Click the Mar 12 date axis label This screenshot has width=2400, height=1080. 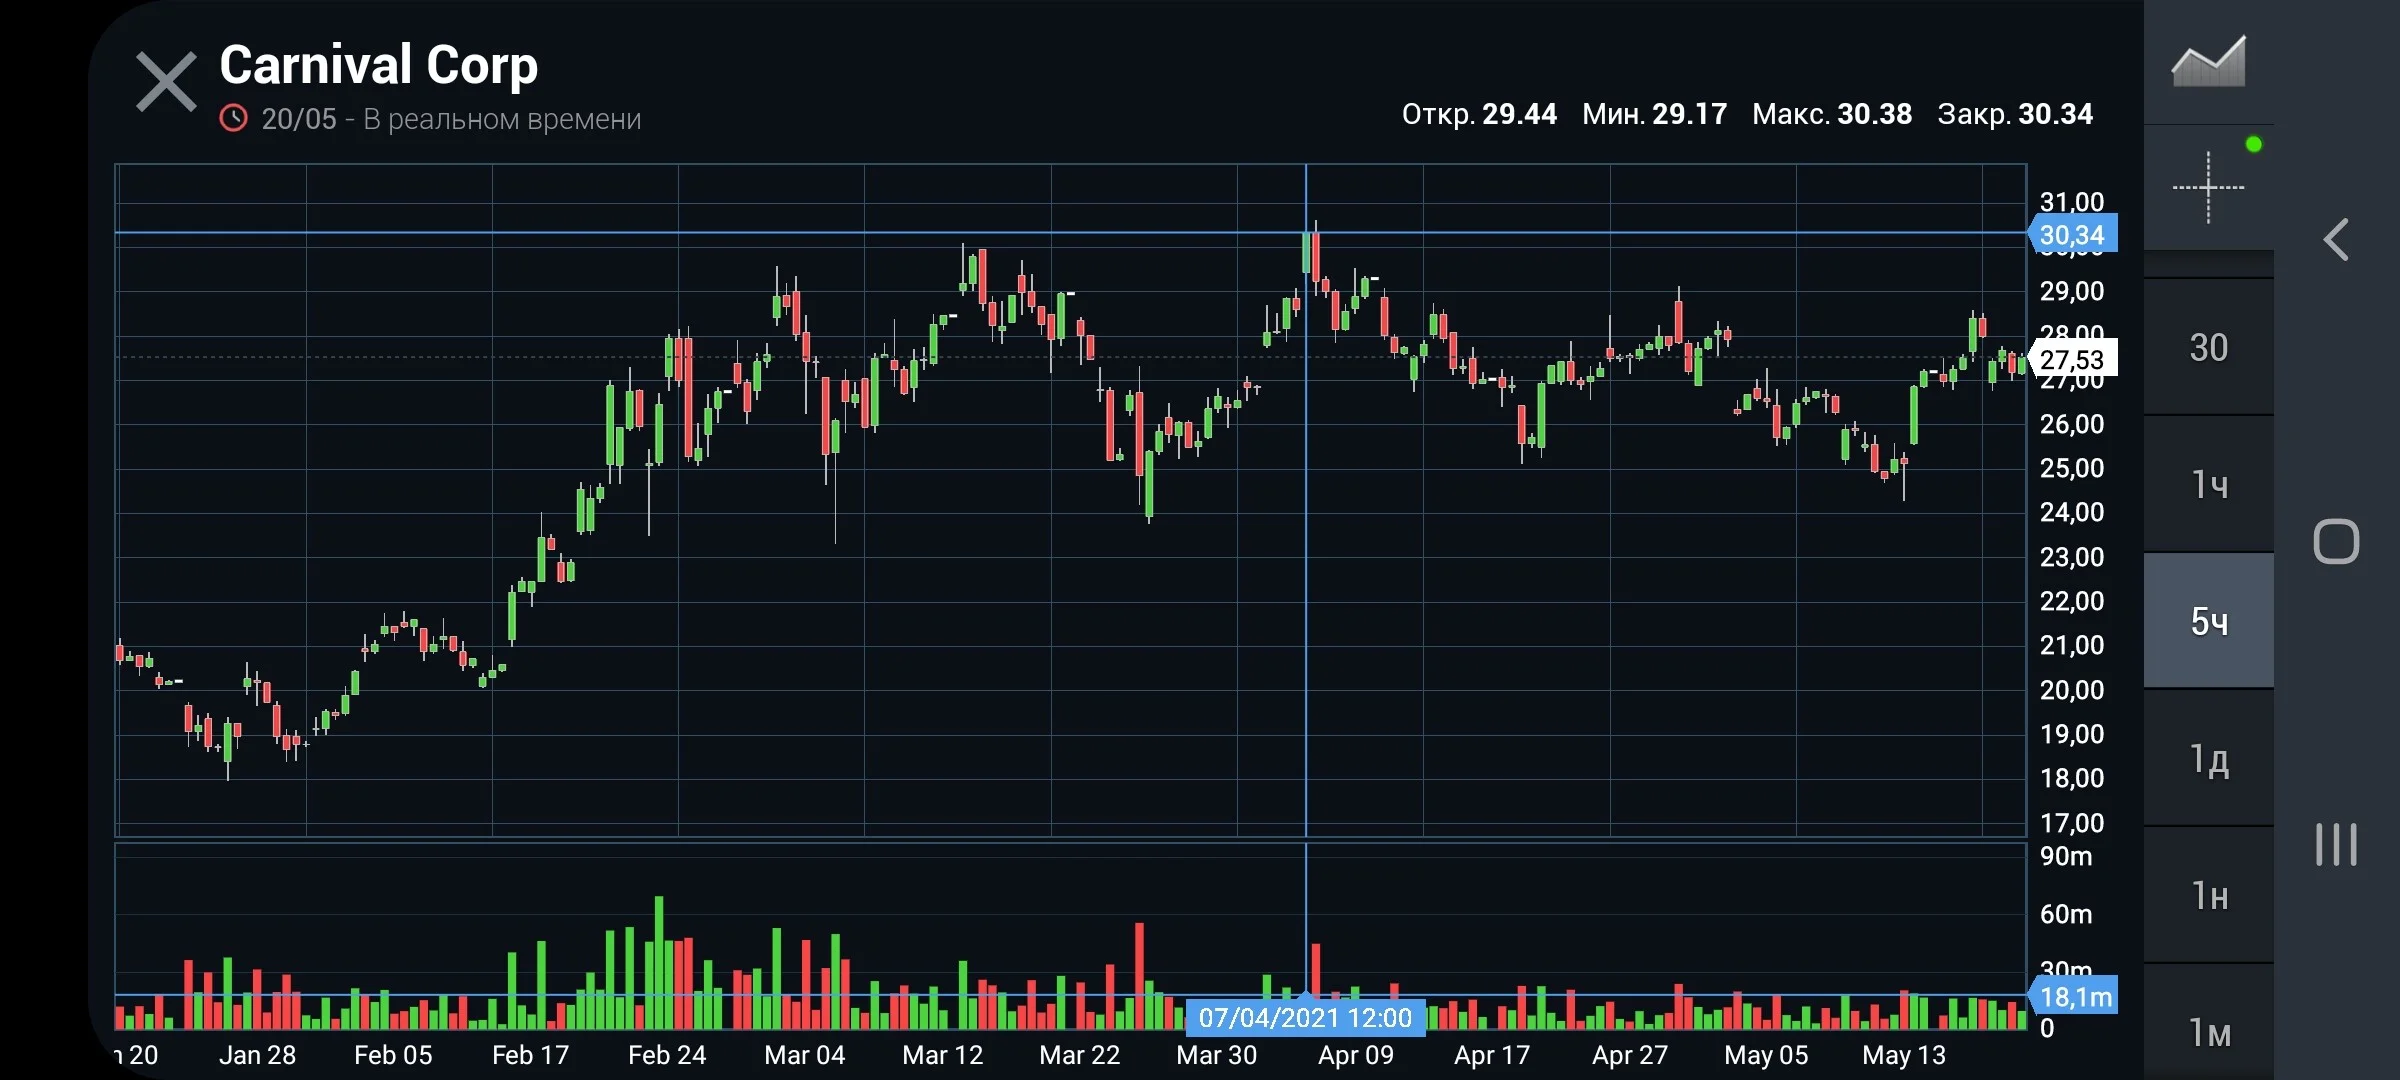pyautogui.click(x=942, y=1055)
